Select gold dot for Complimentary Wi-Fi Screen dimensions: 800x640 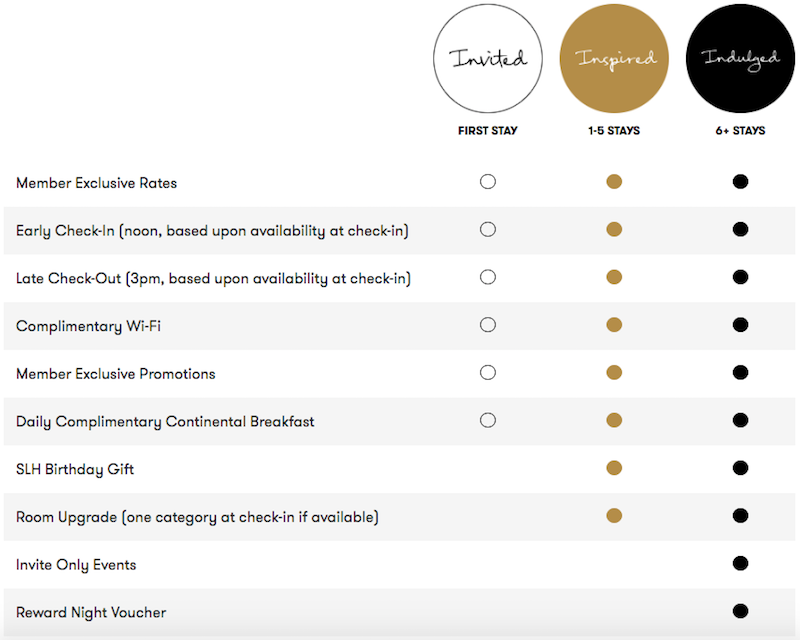614,325
